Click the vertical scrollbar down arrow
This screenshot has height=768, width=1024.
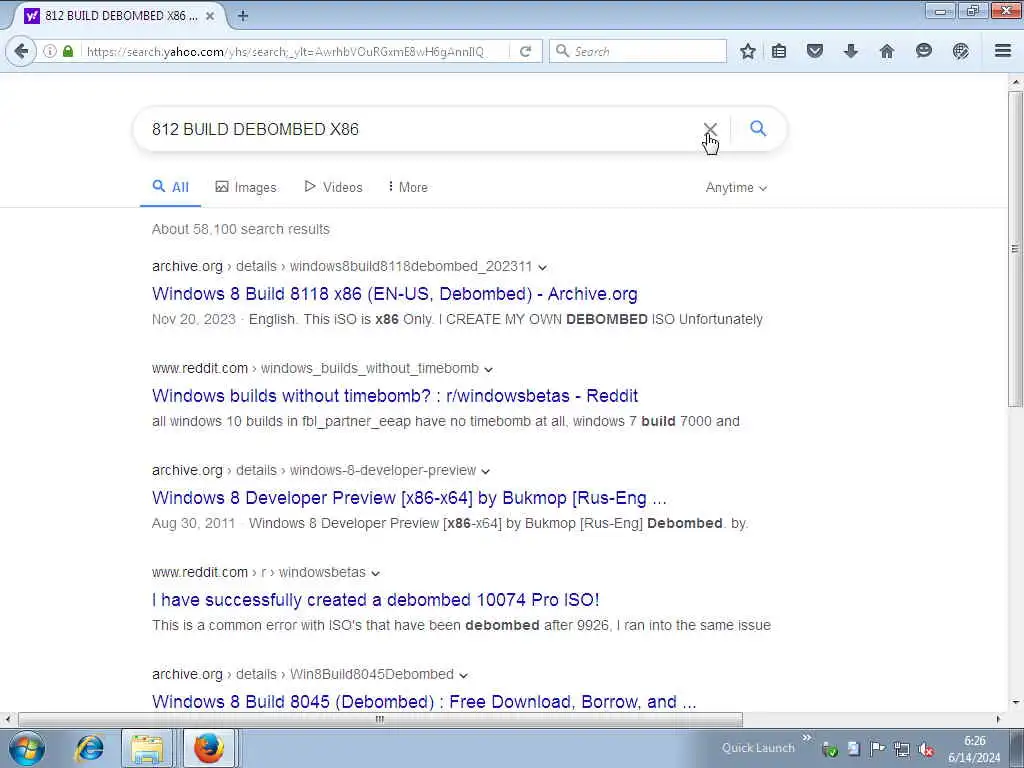[1015, 703]
